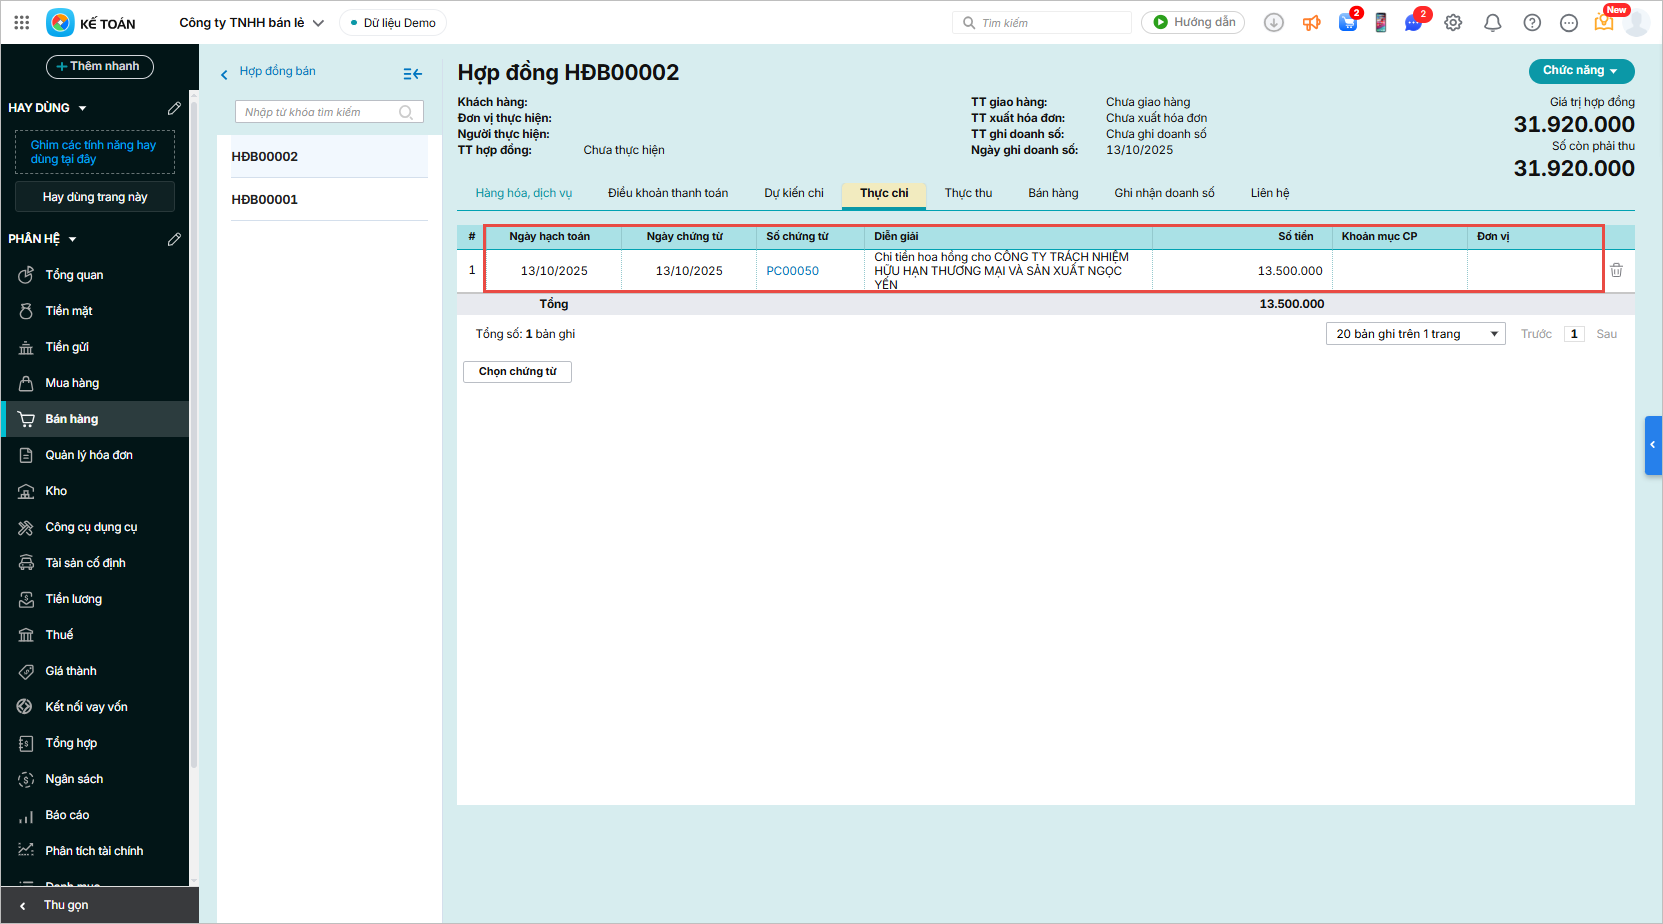The width and height of the screenshot is (1663, 924).
Task: Select contract HĐB00001 in the list
Action: 265,199
